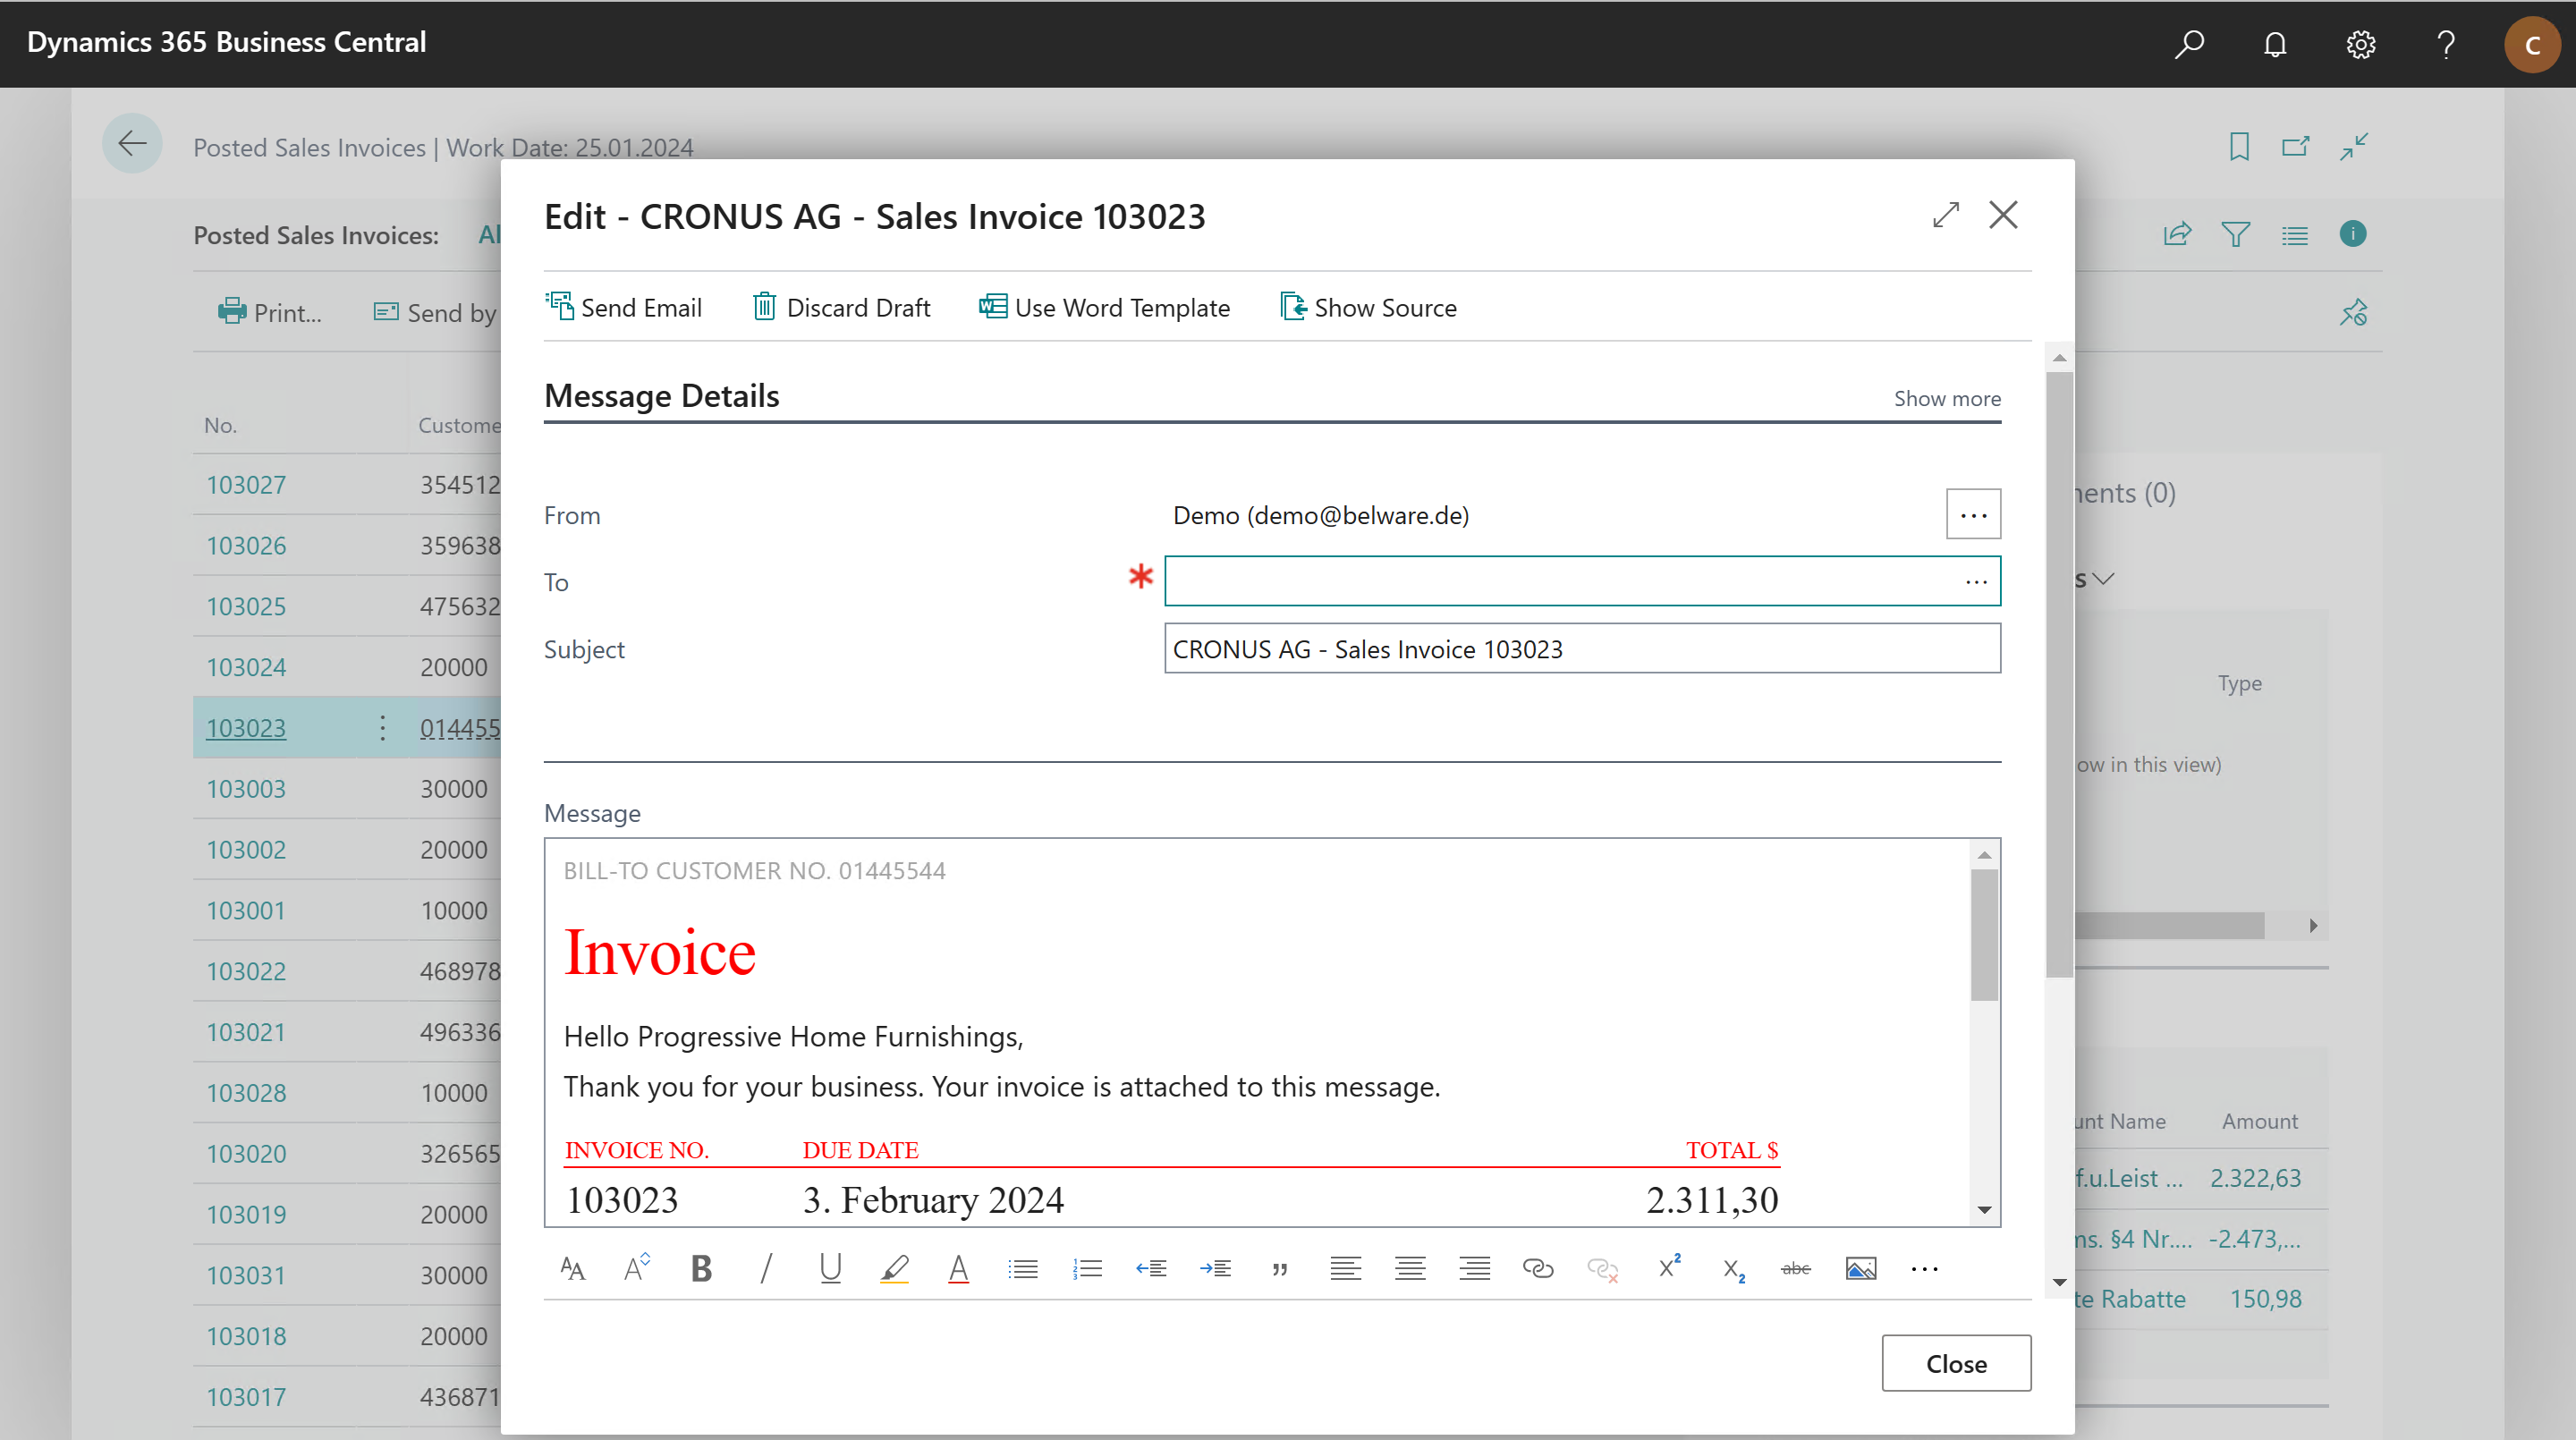Apply superscript formatting
2576x1440 pixels.
1668,1268
